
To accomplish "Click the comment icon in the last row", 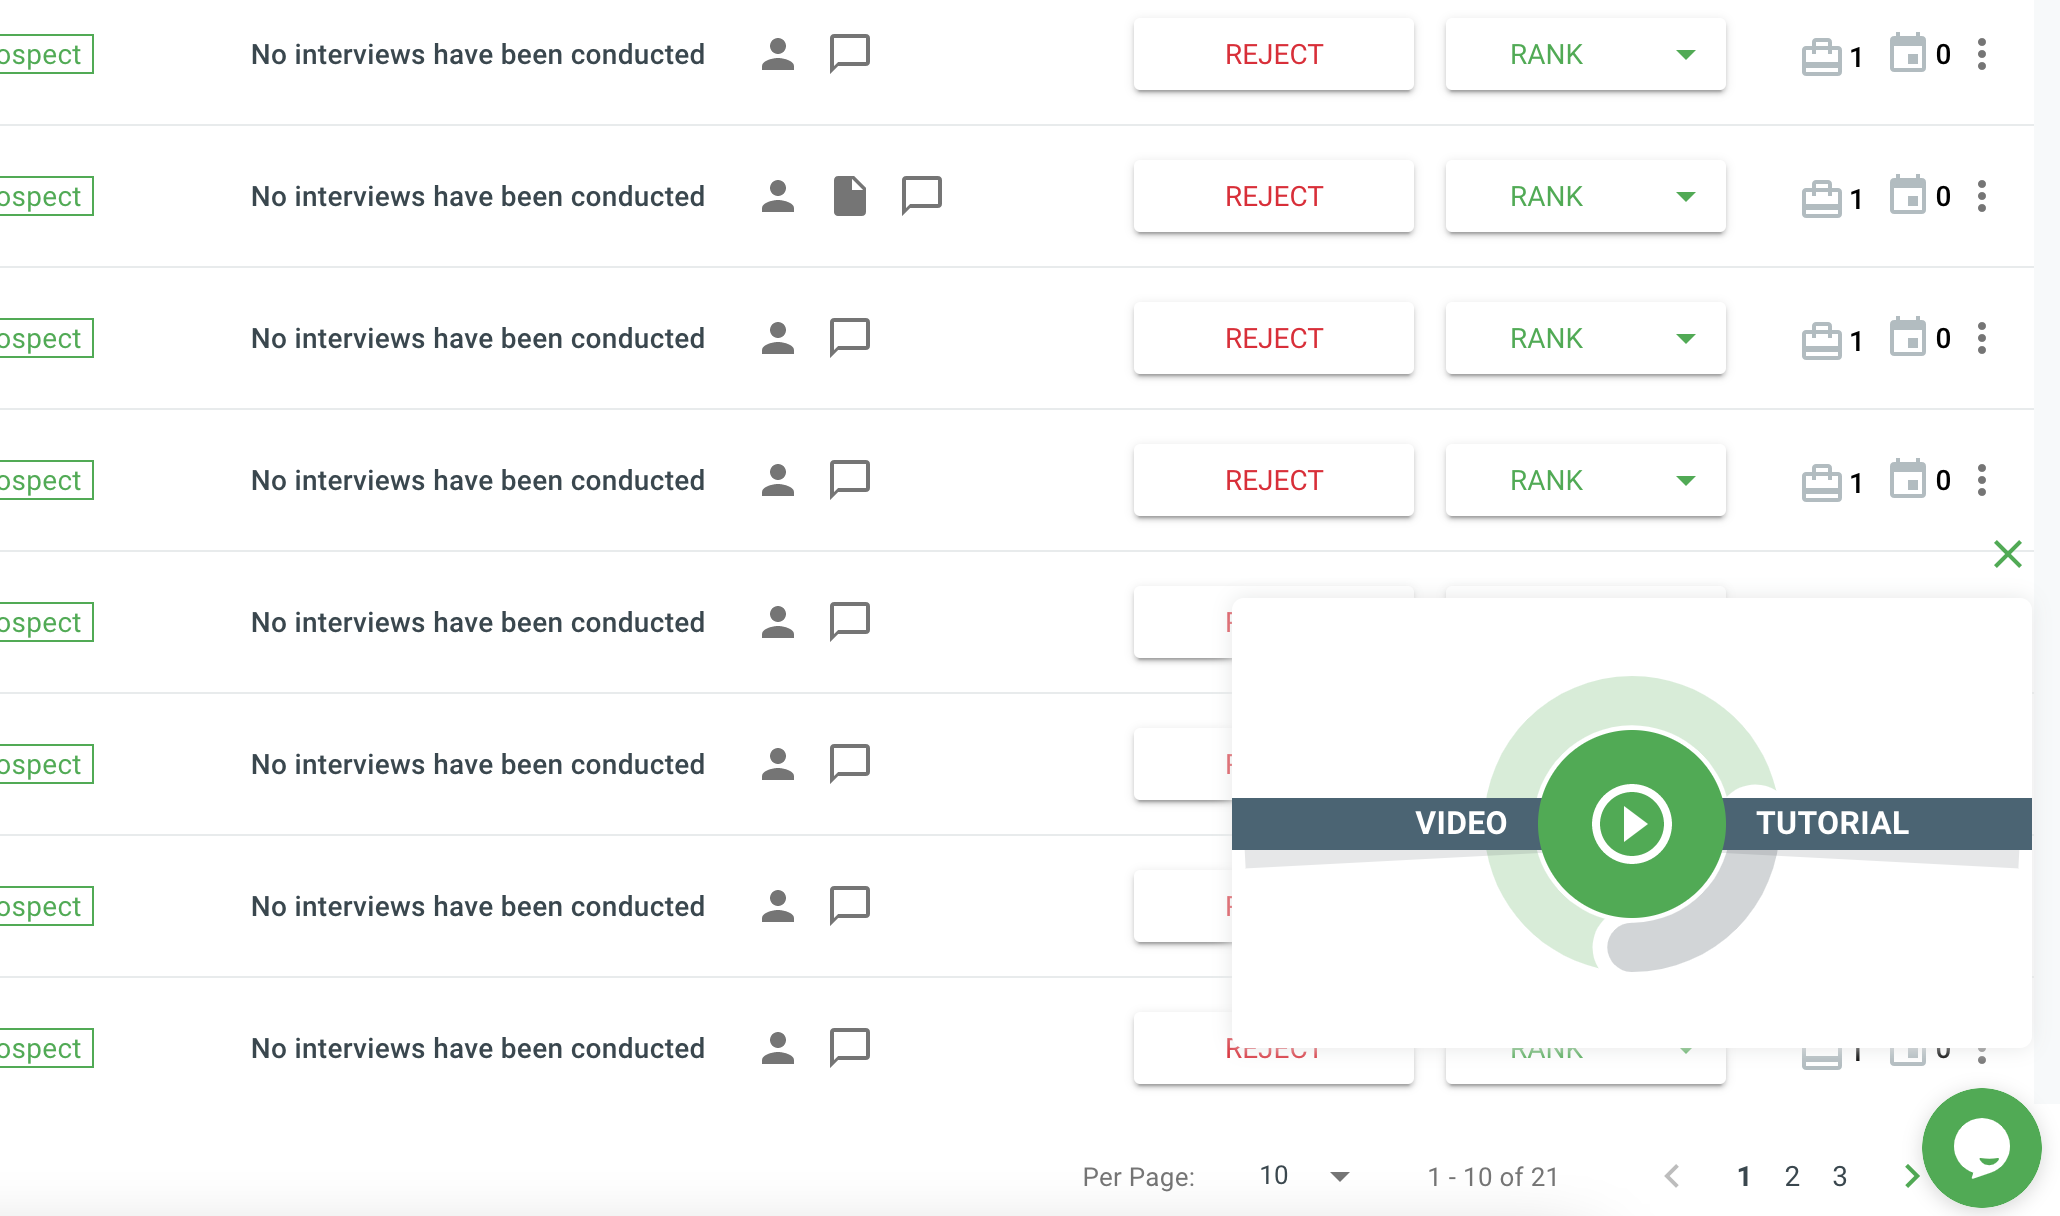I will [x=849, y=1047].
